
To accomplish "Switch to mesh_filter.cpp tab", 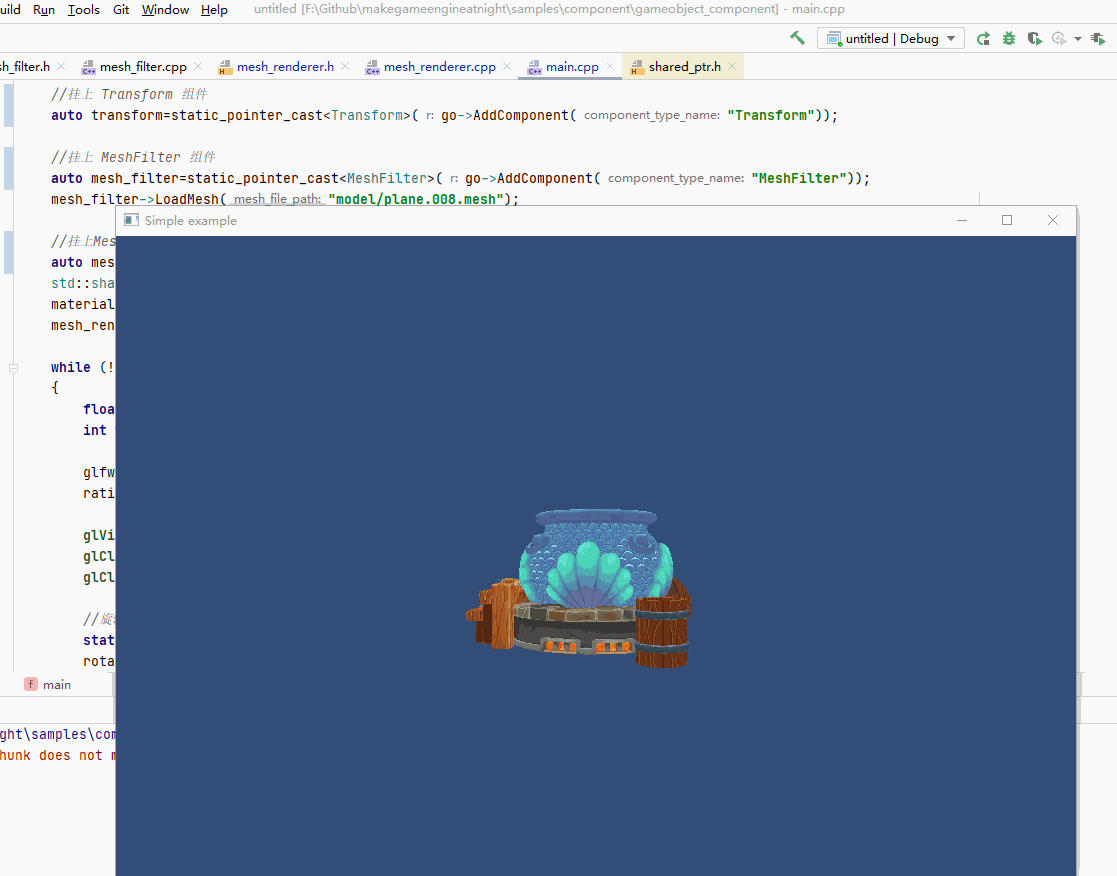I will (143, 67).
